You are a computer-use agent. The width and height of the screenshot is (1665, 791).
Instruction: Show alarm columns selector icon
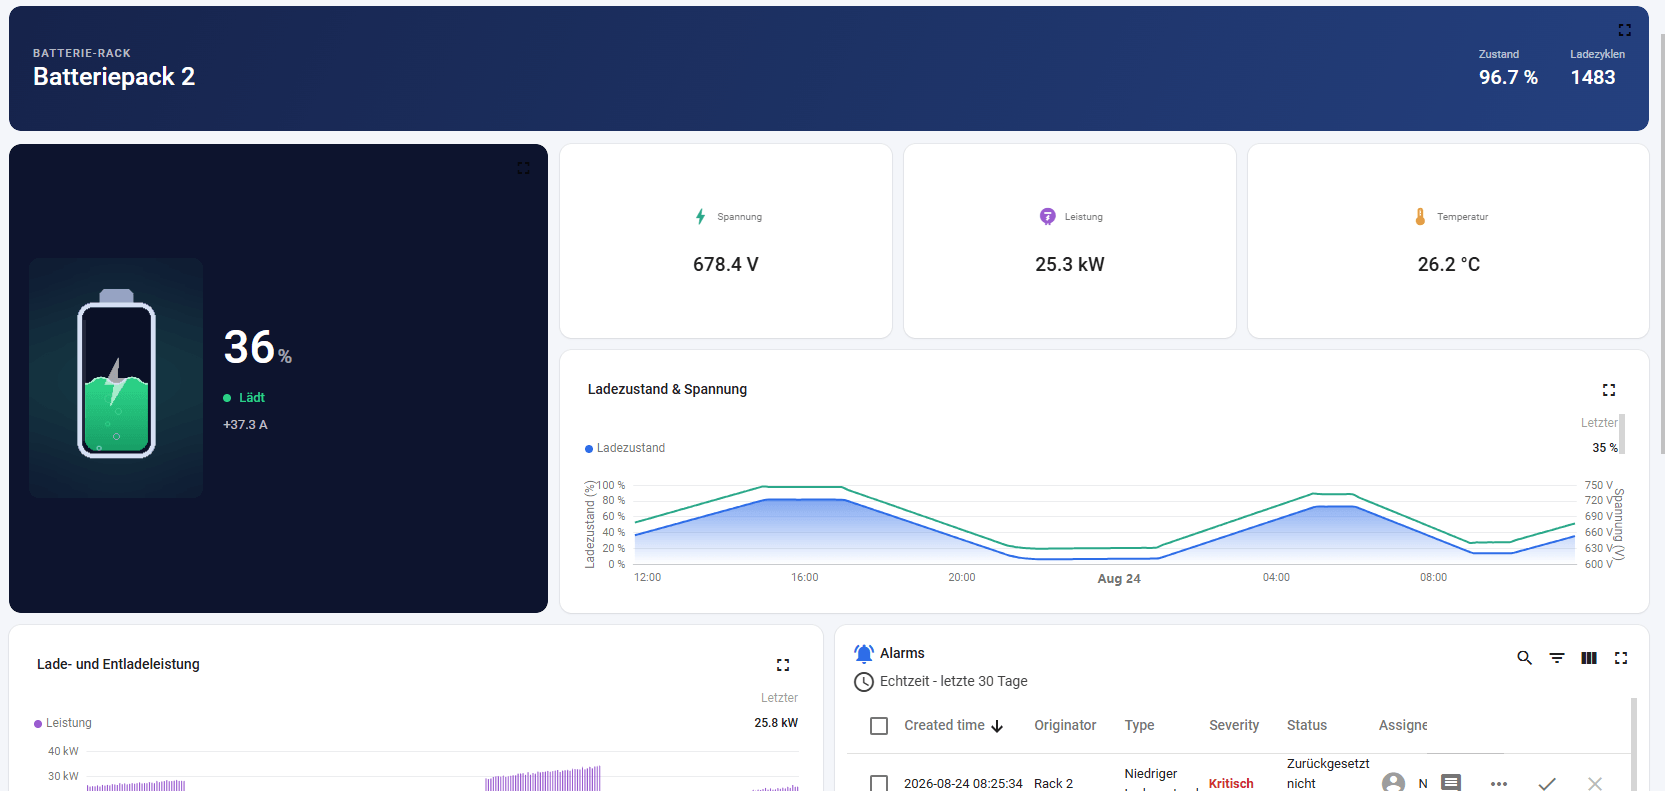[1589, 658]
